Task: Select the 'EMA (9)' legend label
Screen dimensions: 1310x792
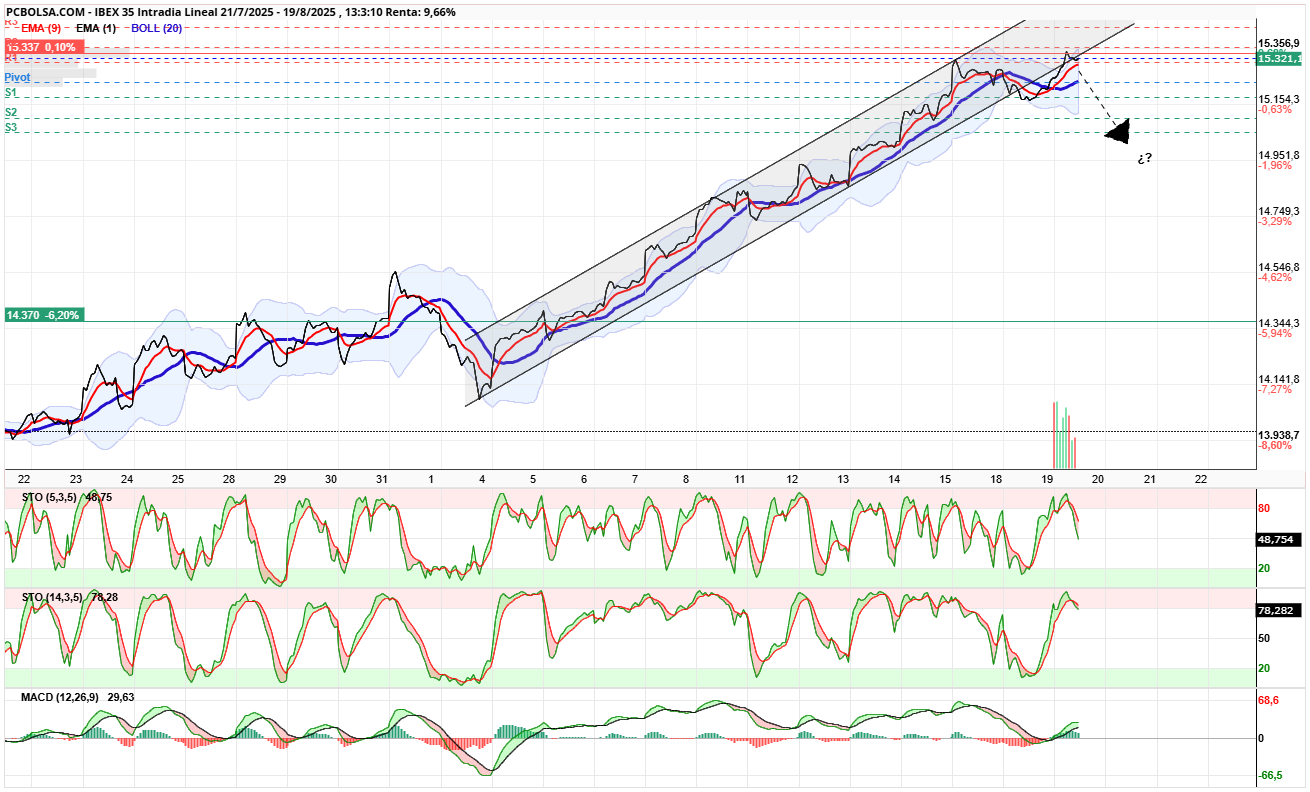Action: click(x=42, y=28)
